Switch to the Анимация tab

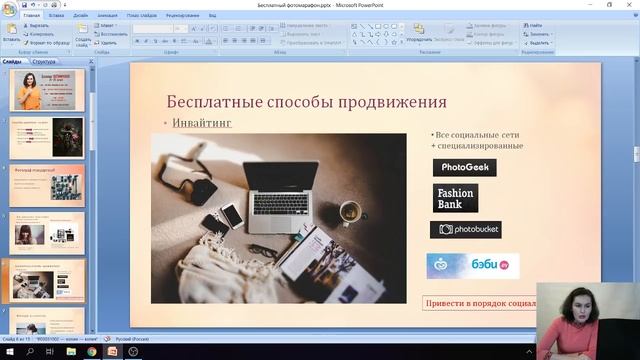pyautogui.click(x=107, y=16)
